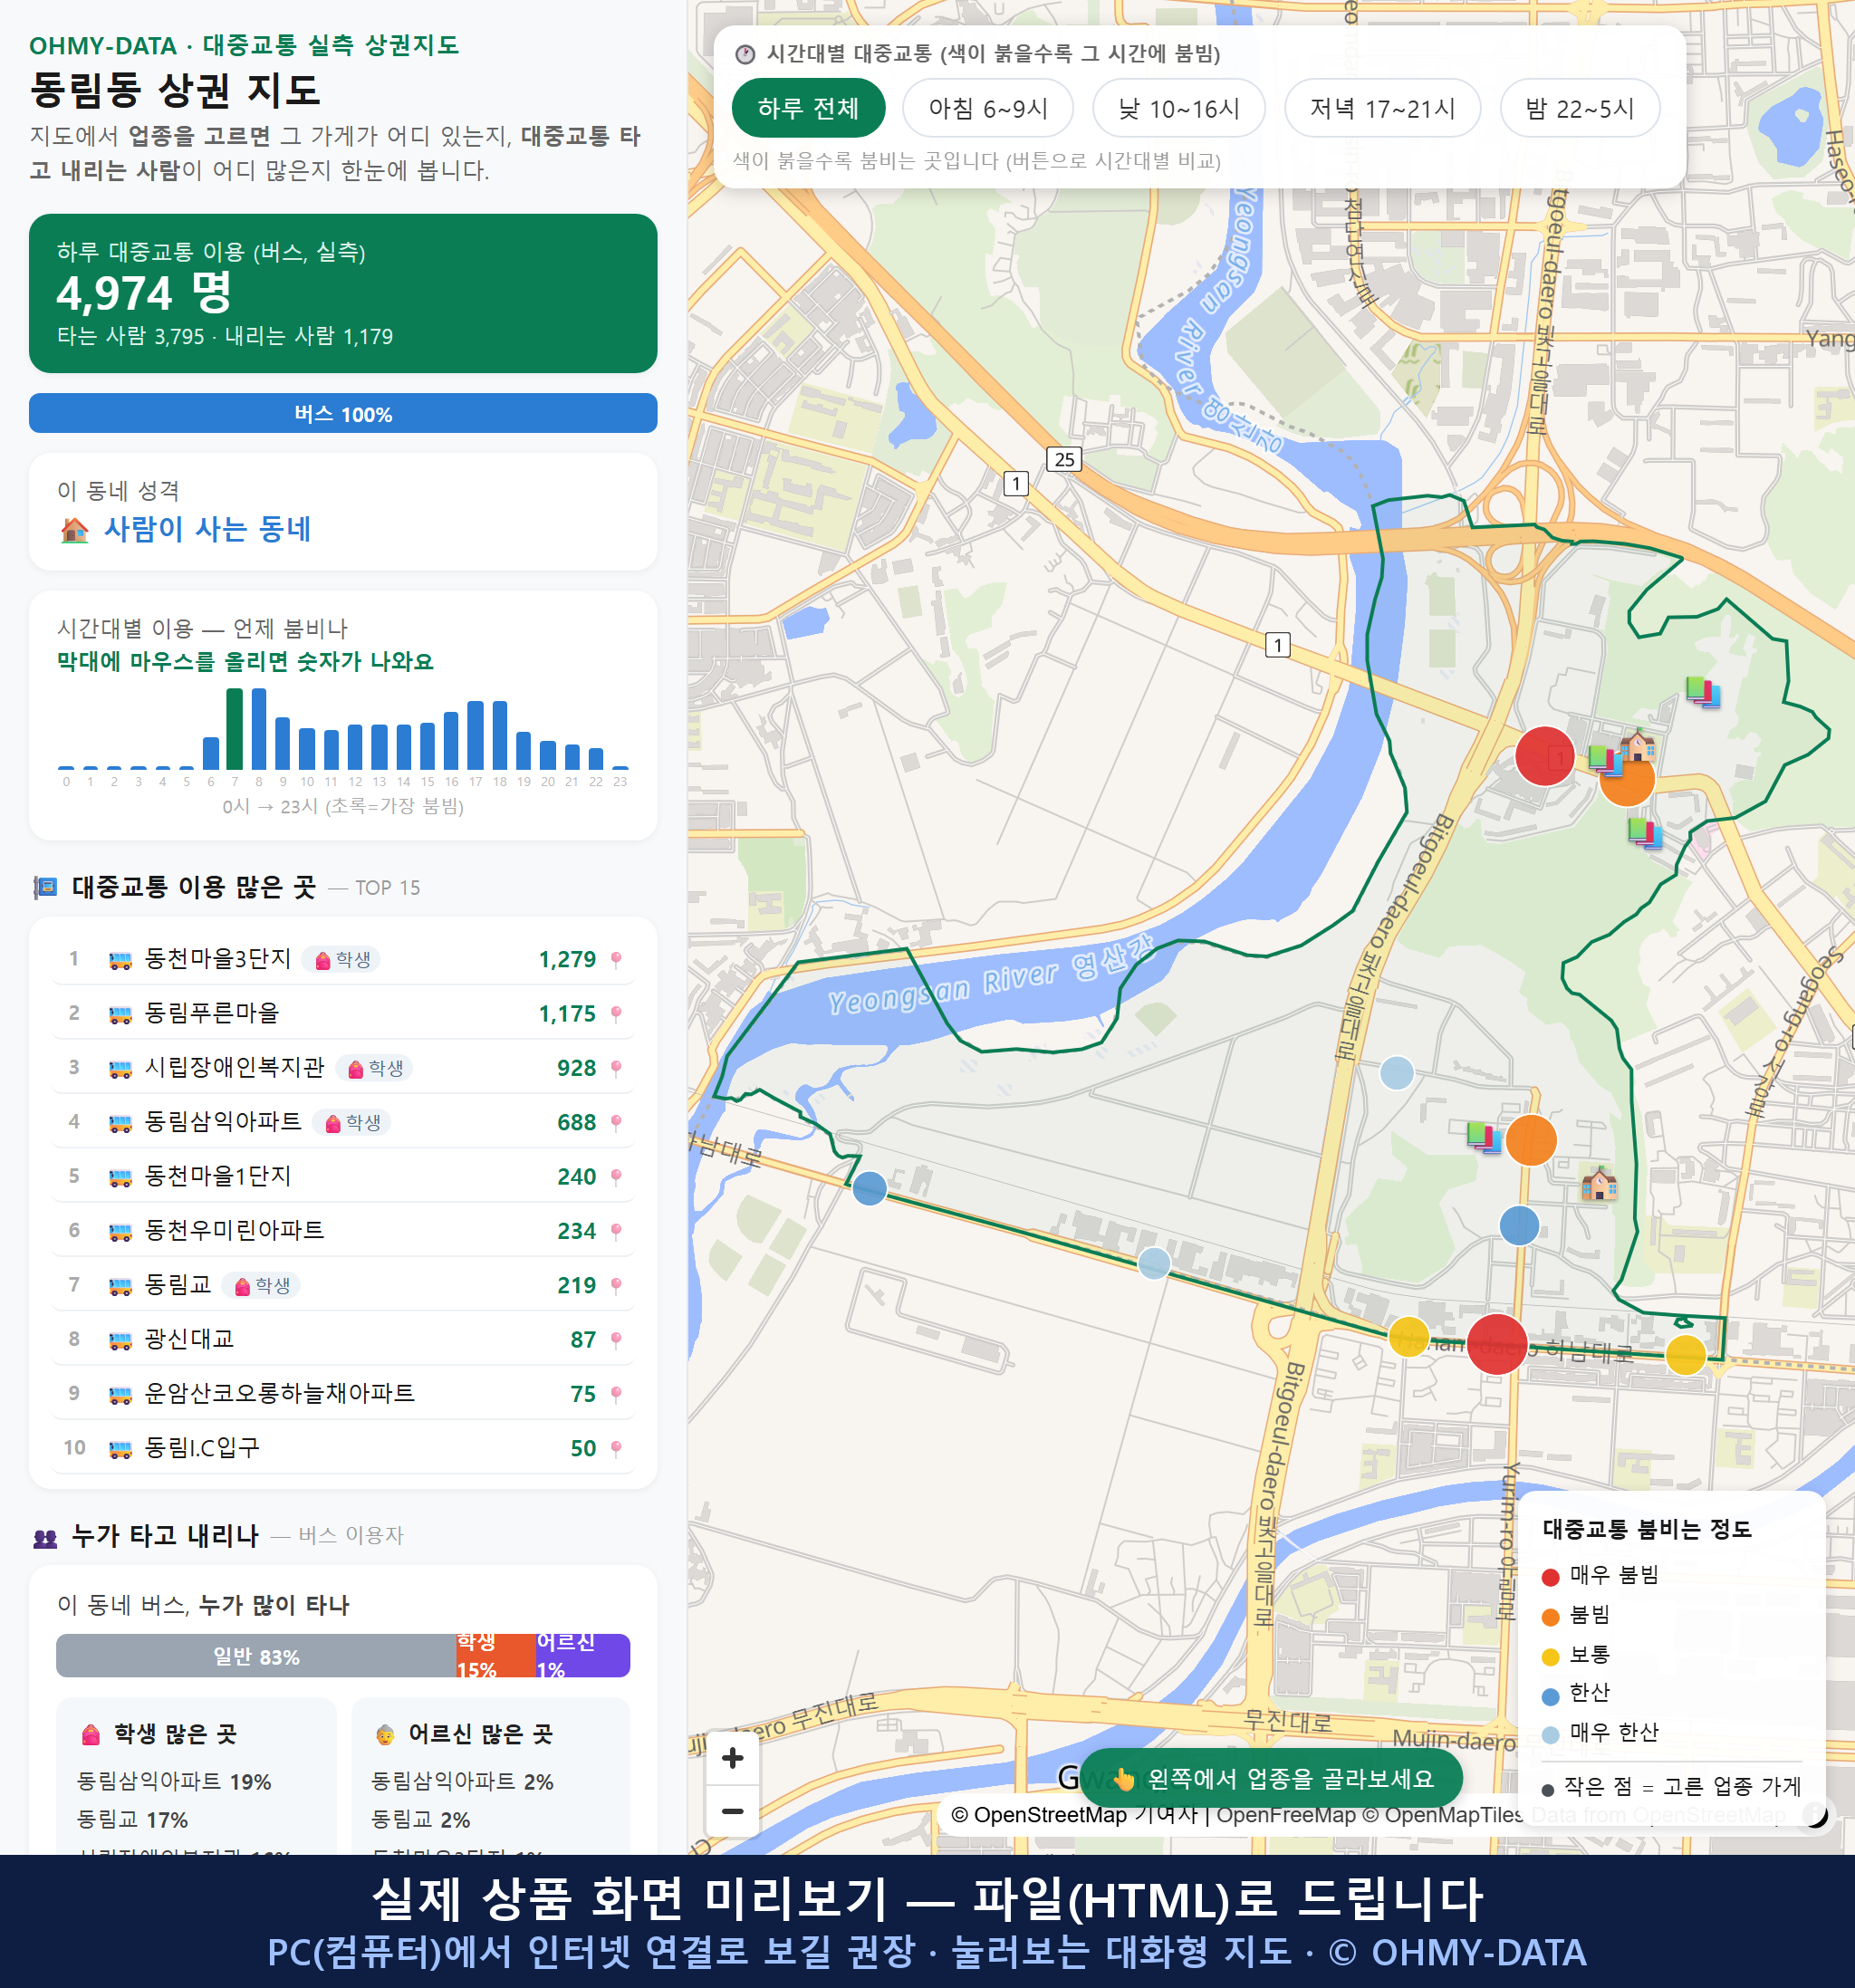The image size is (1855, 1988).
Task: Click the blue circle marker at the bridge west end
Action: click(869, 1188)
